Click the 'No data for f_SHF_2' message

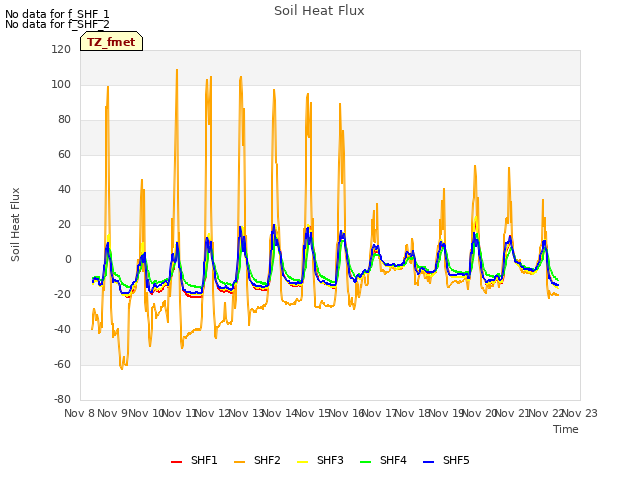coord(57,24)
